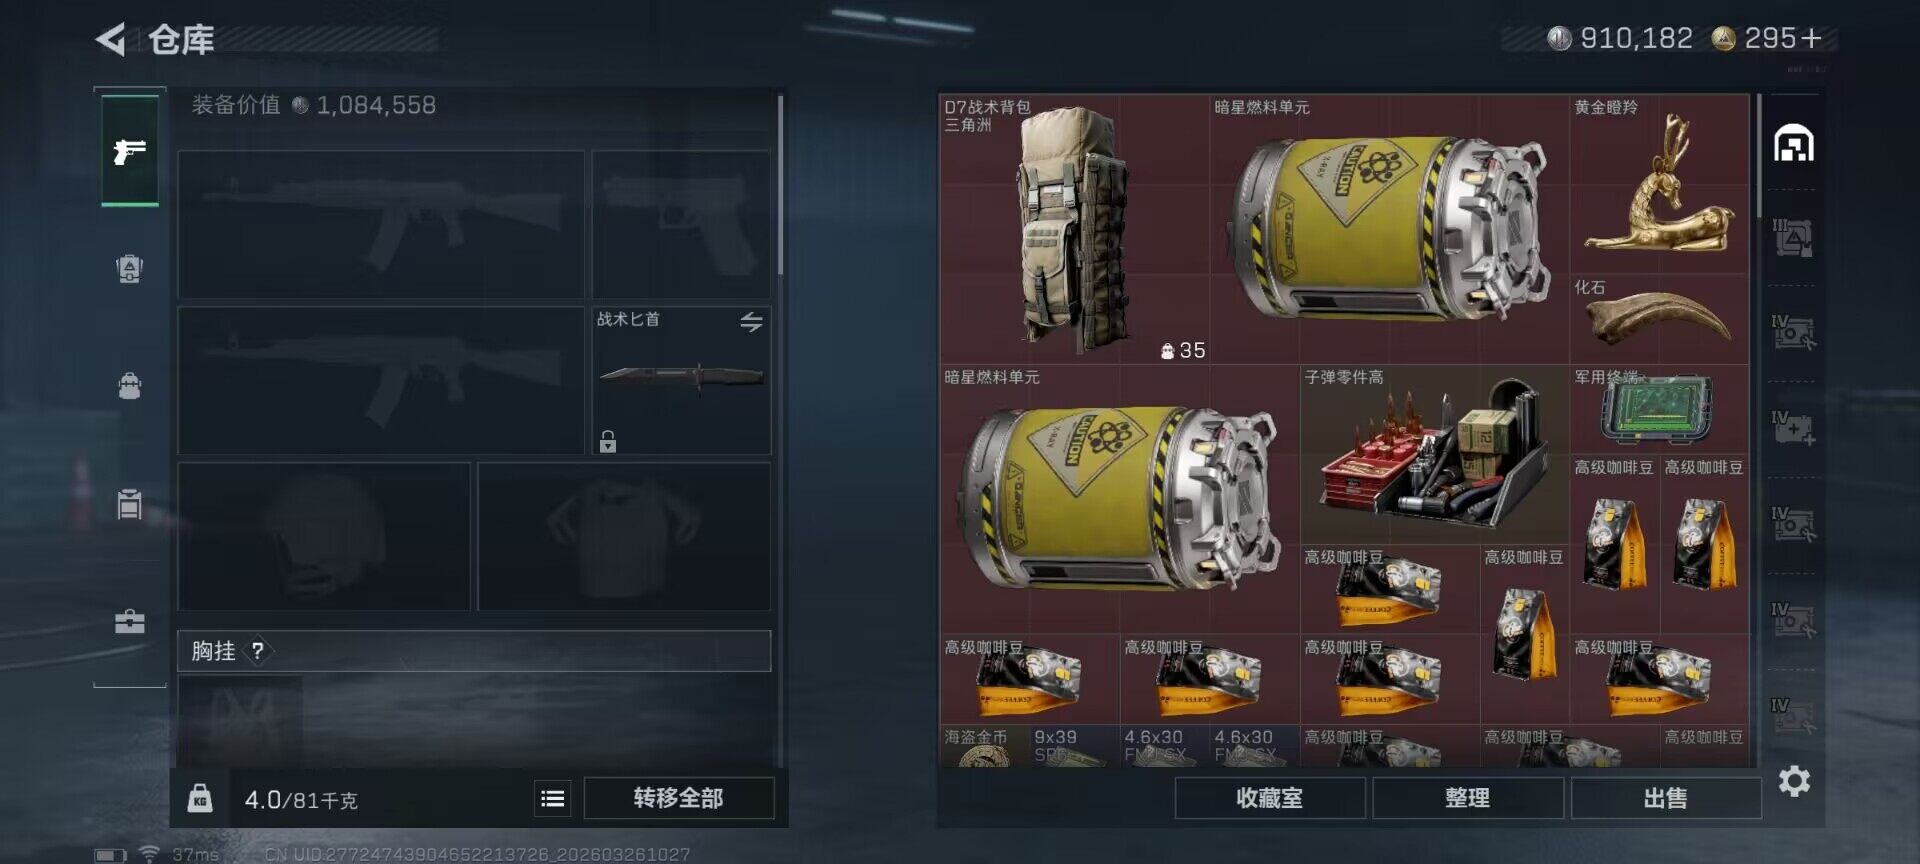This screenshot has height=864, width=1920.
Task: Select the D7战术背包 backpack item
Action: pos(1074,229)
